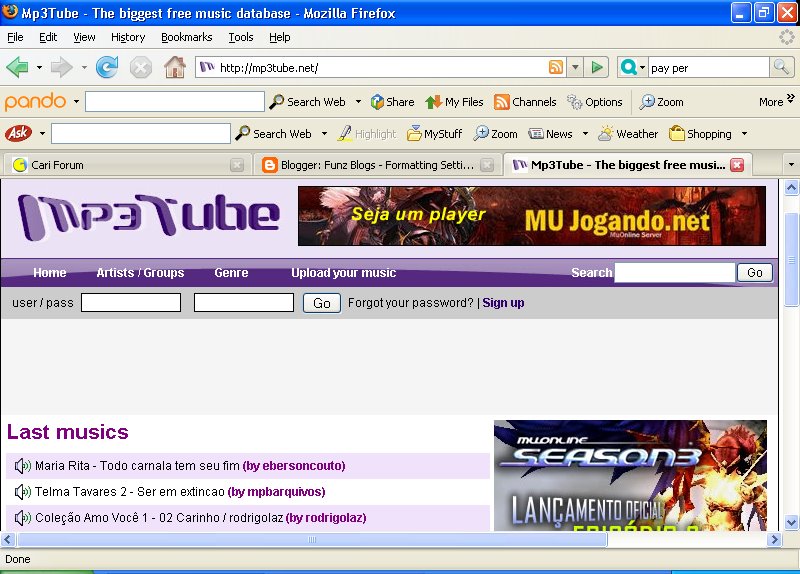Open Pando Channels
Image resolution: width=800 pixels, height=574 pixels.
525,102
